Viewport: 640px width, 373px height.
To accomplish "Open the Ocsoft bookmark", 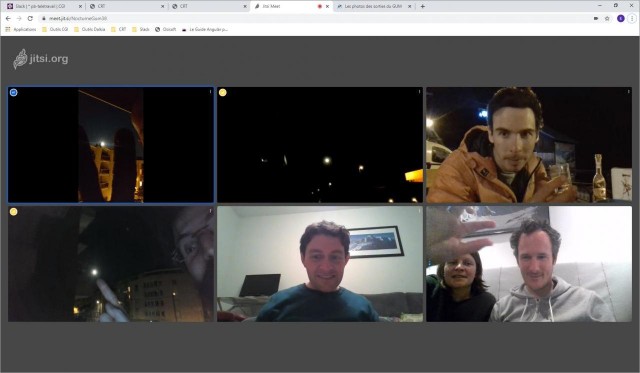I will (x=166, y=29).
